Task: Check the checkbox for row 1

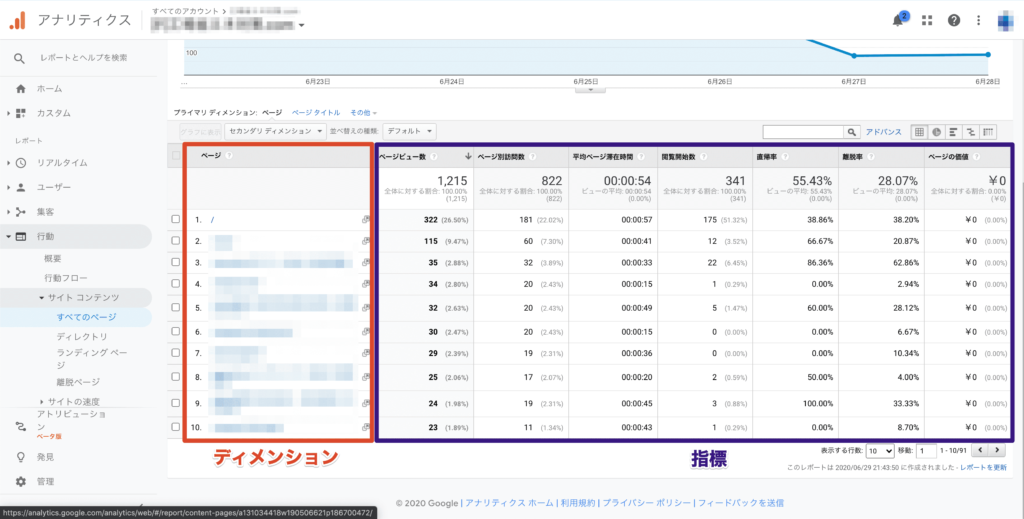Action: [x=176, y=218]
